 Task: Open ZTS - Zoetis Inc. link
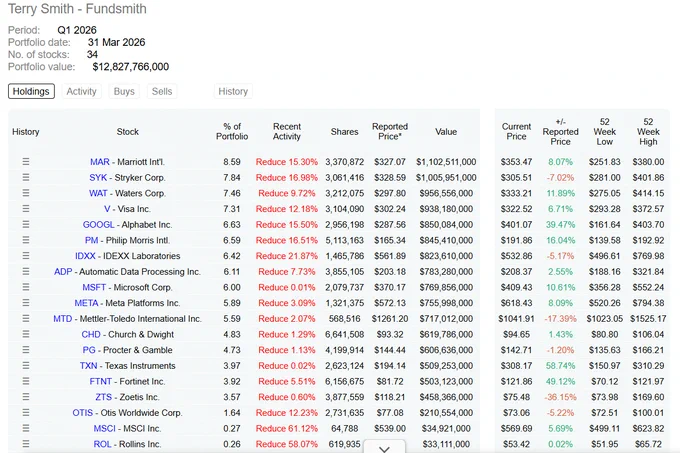(x=128, y=397)
